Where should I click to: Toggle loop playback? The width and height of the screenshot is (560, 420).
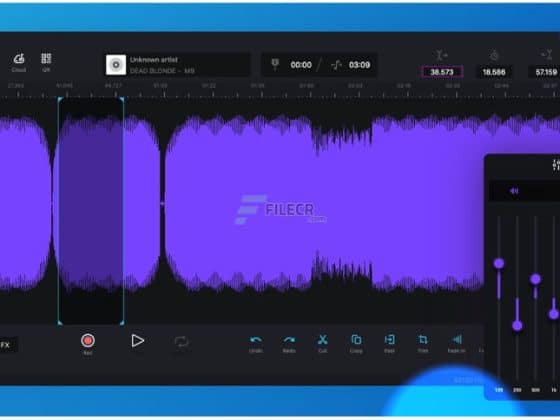(182, 342)
